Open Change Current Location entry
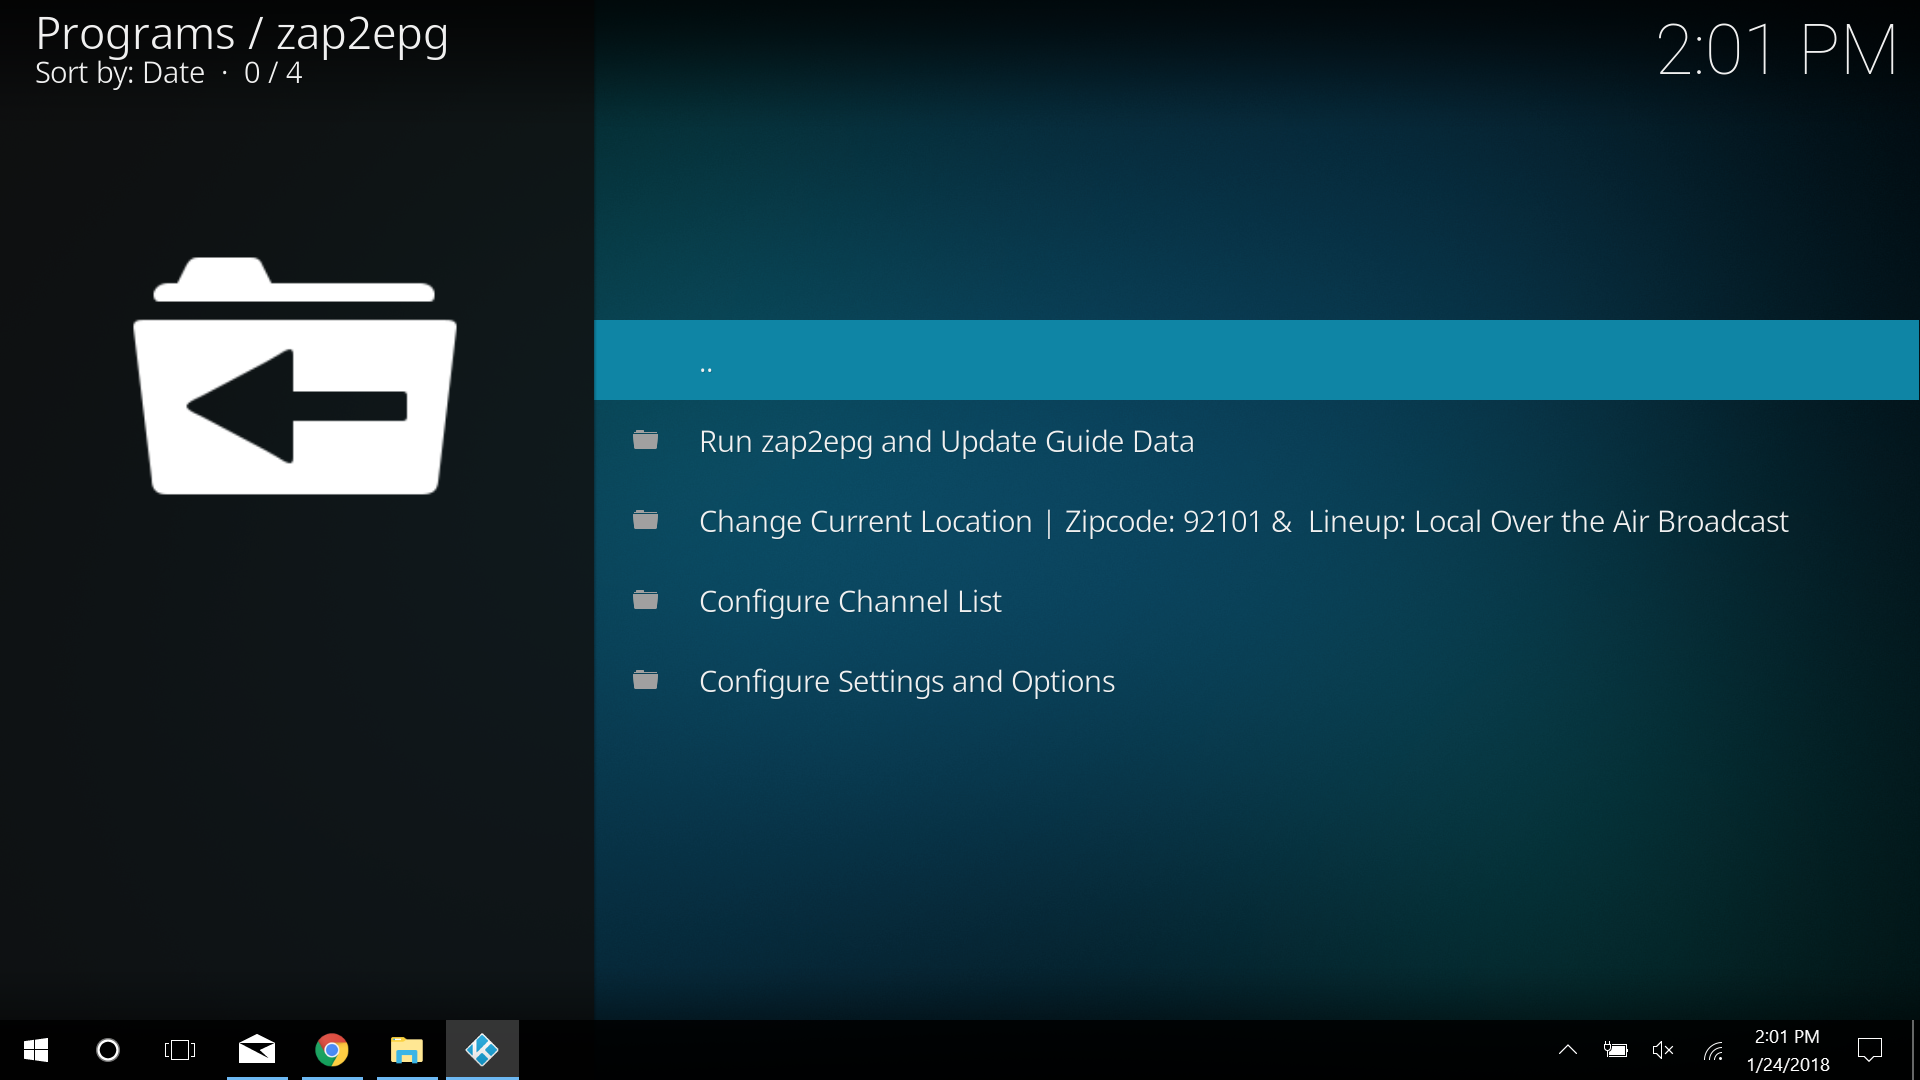The width and height of the screenshot is (1920, 1080). tap(1256, 520)
